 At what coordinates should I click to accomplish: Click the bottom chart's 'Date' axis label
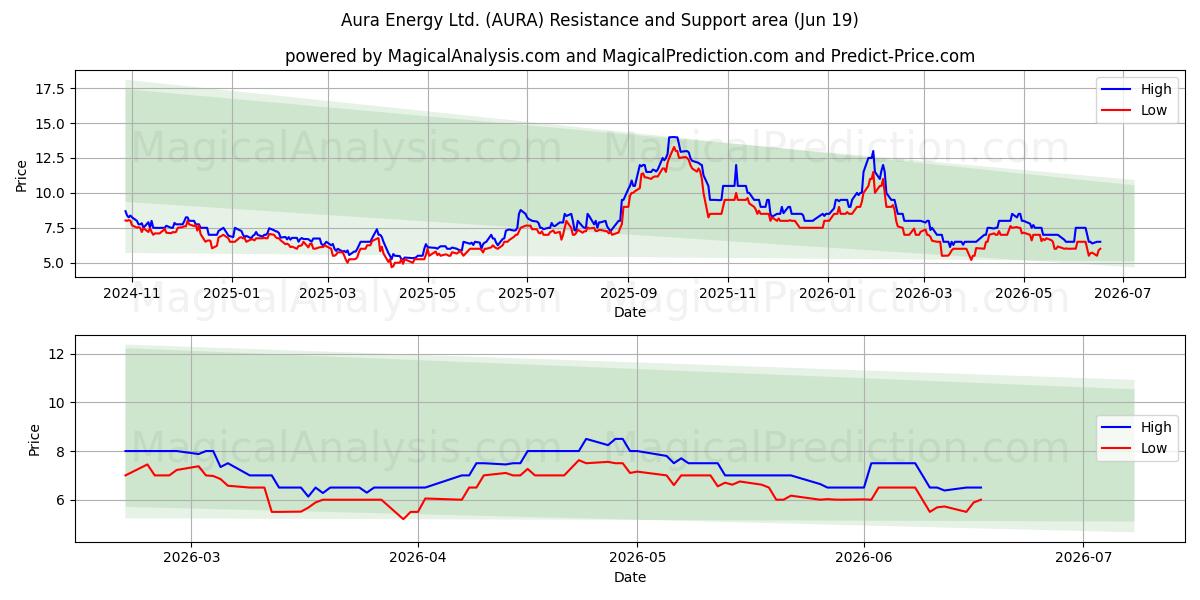tap(630, 577)
